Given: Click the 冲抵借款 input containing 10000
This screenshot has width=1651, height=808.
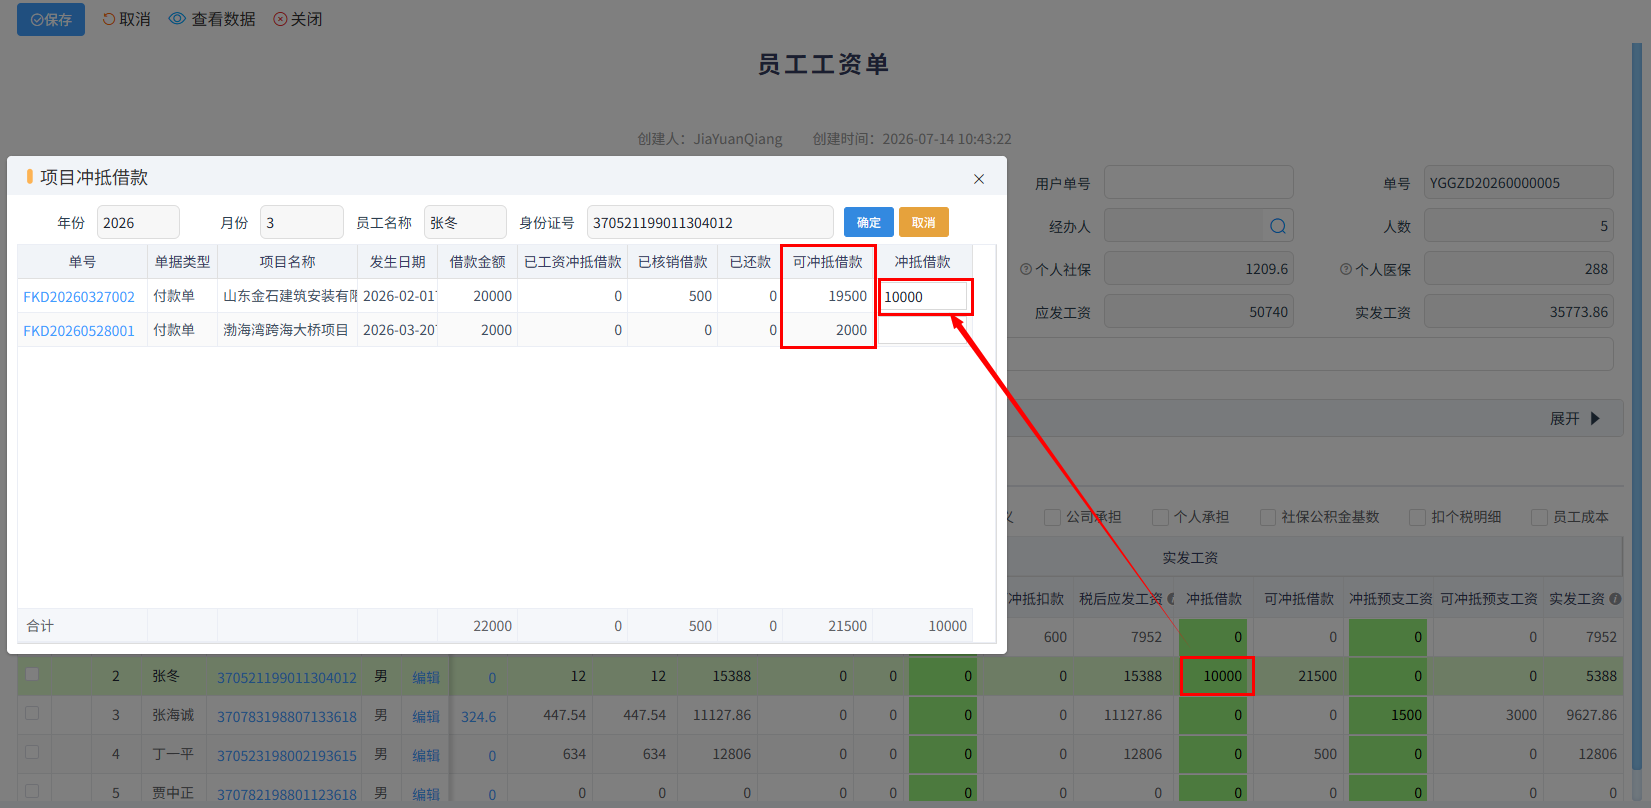Looking at the screenshot, I should (925, 297).
